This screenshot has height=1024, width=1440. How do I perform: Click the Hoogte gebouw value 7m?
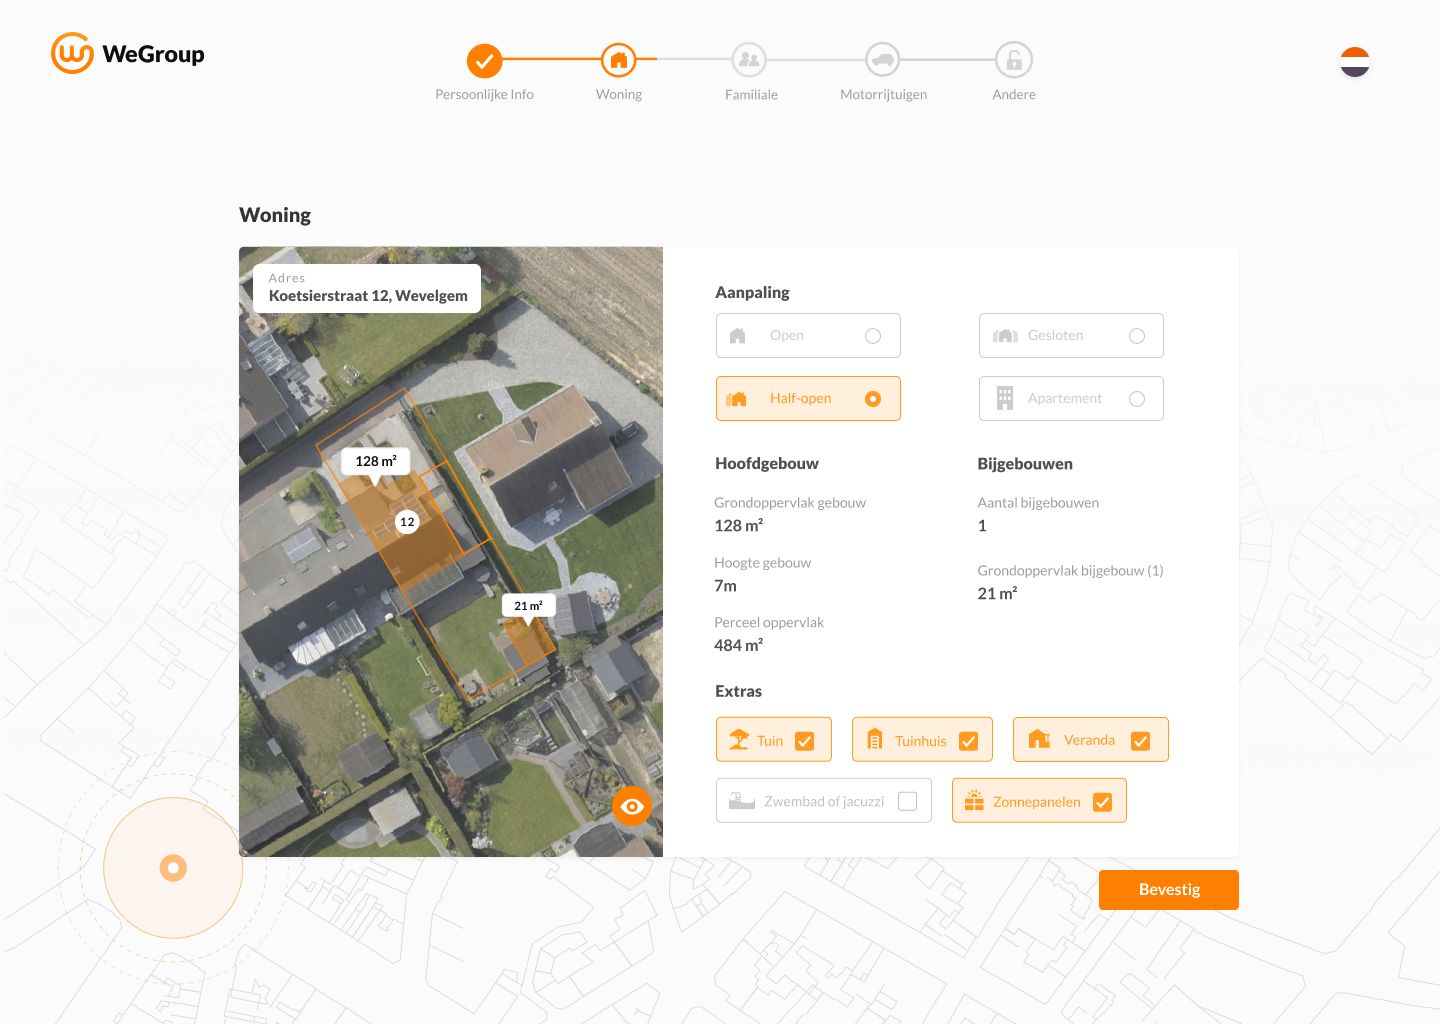tap(725, 586)
